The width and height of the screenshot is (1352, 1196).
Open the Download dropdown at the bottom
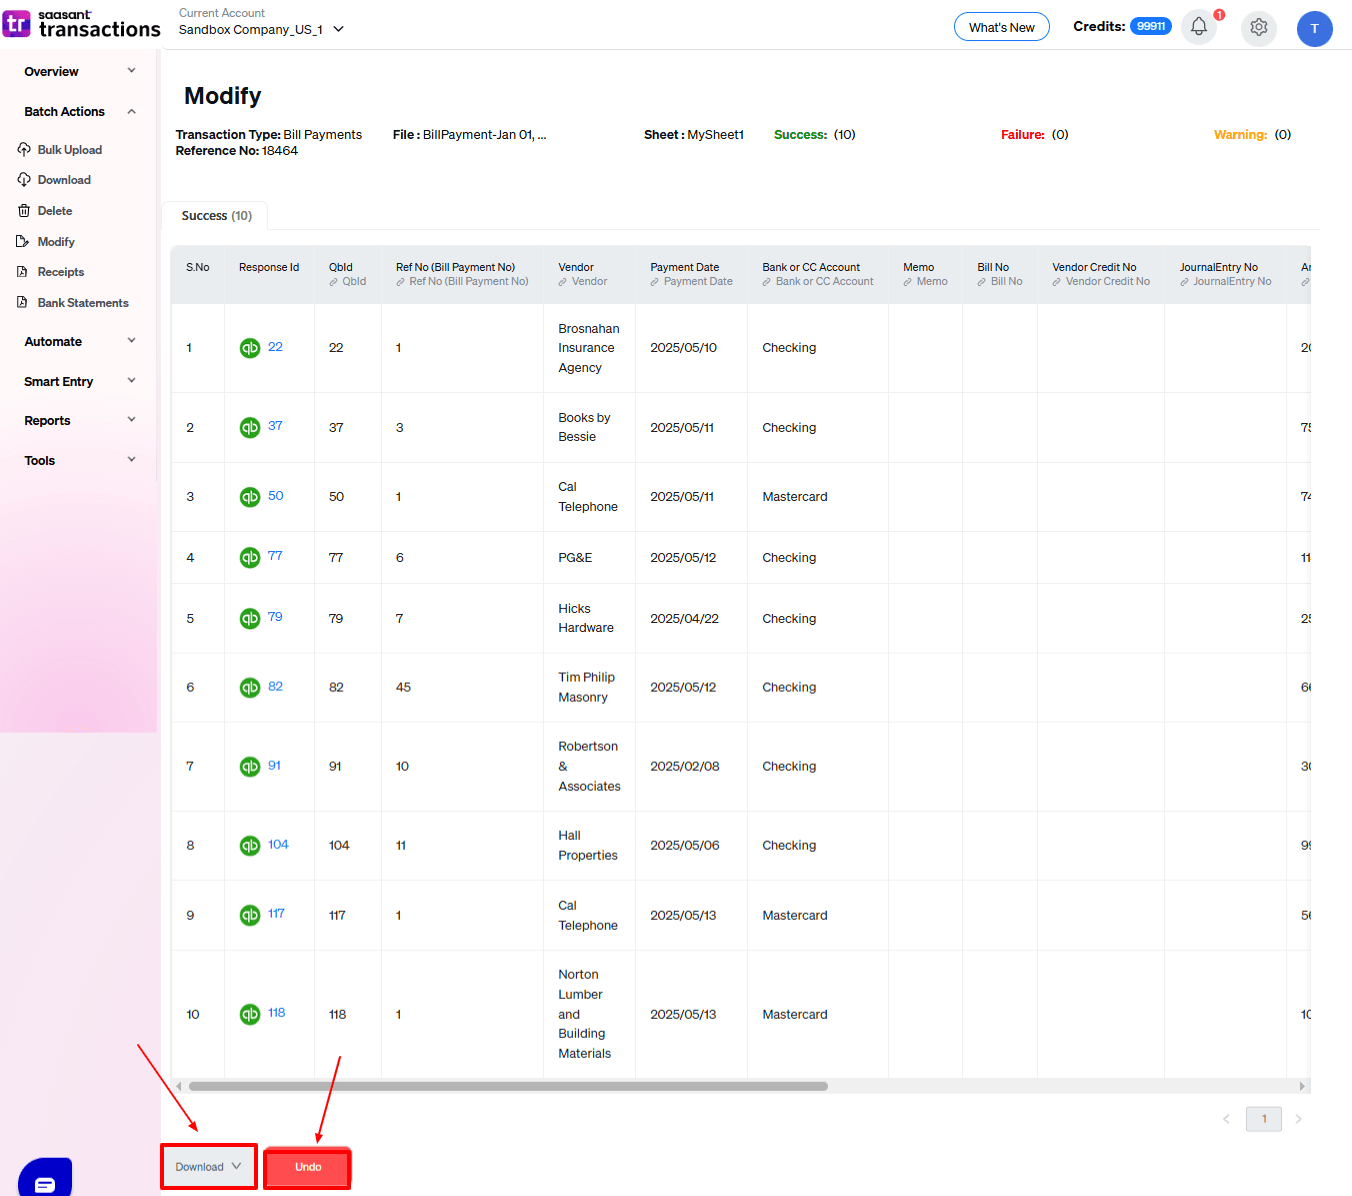click(209, 1167)
